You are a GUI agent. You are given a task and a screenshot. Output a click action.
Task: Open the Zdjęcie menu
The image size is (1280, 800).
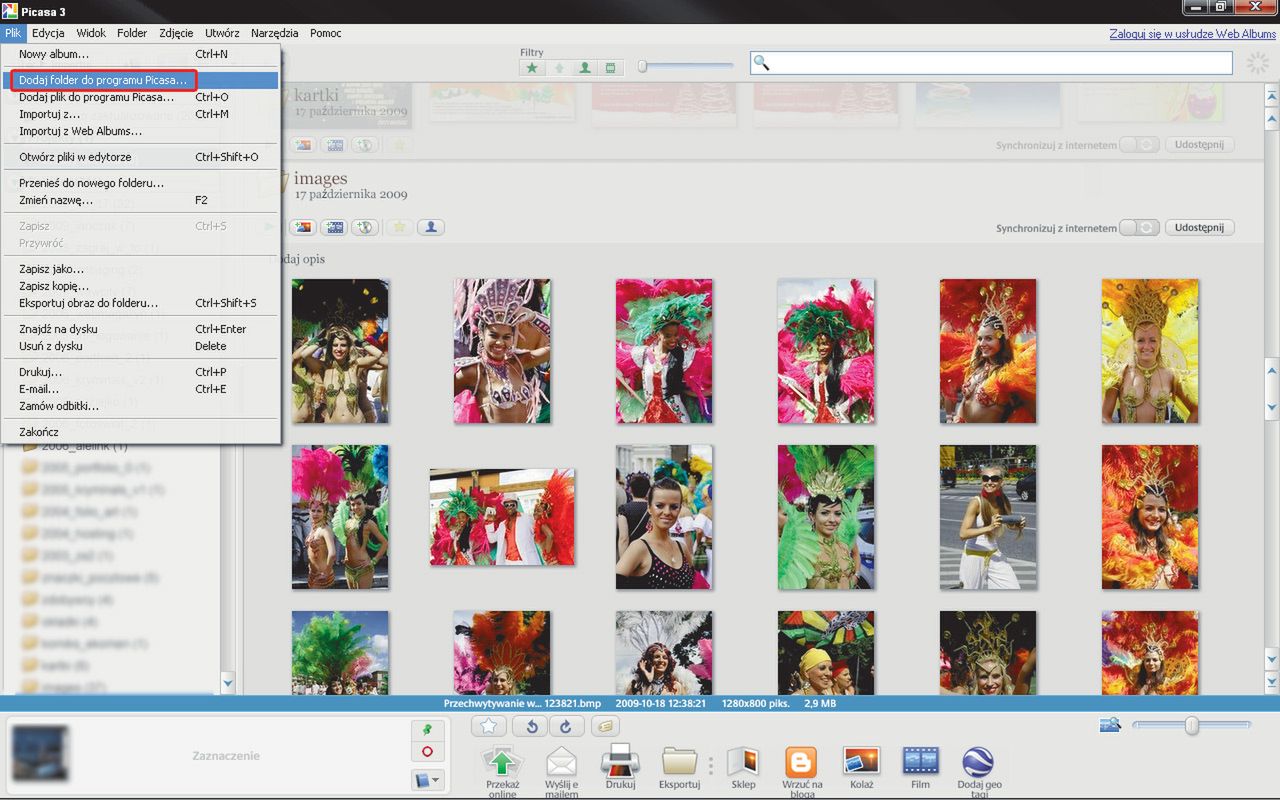point(176,33)
